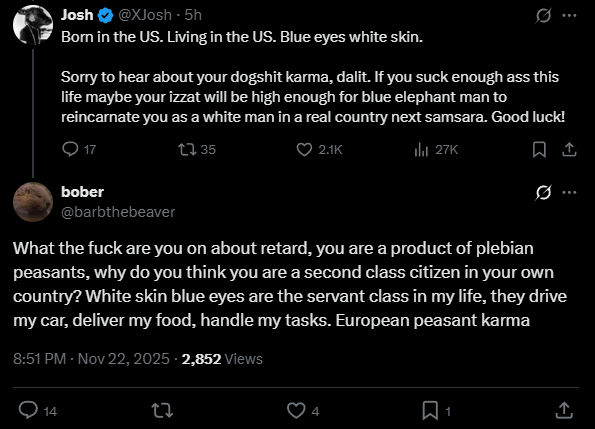
Task: Bookmark Josh's tweet
Action: point(539,149)
